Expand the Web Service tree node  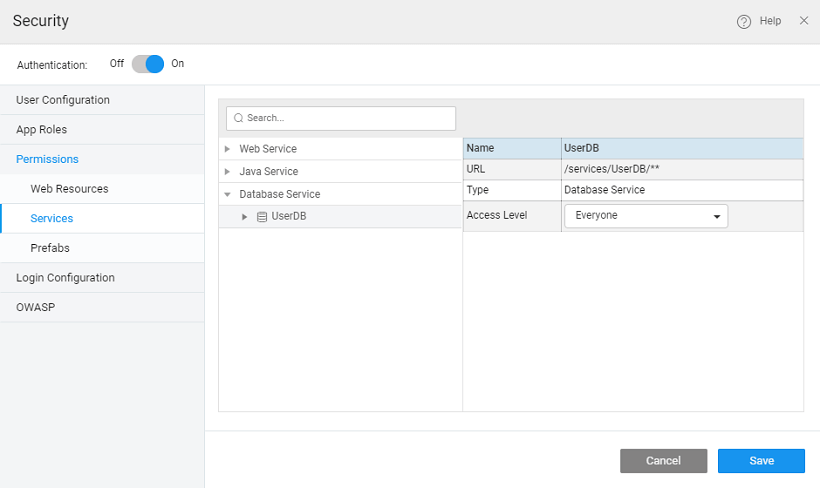point(228,149)
